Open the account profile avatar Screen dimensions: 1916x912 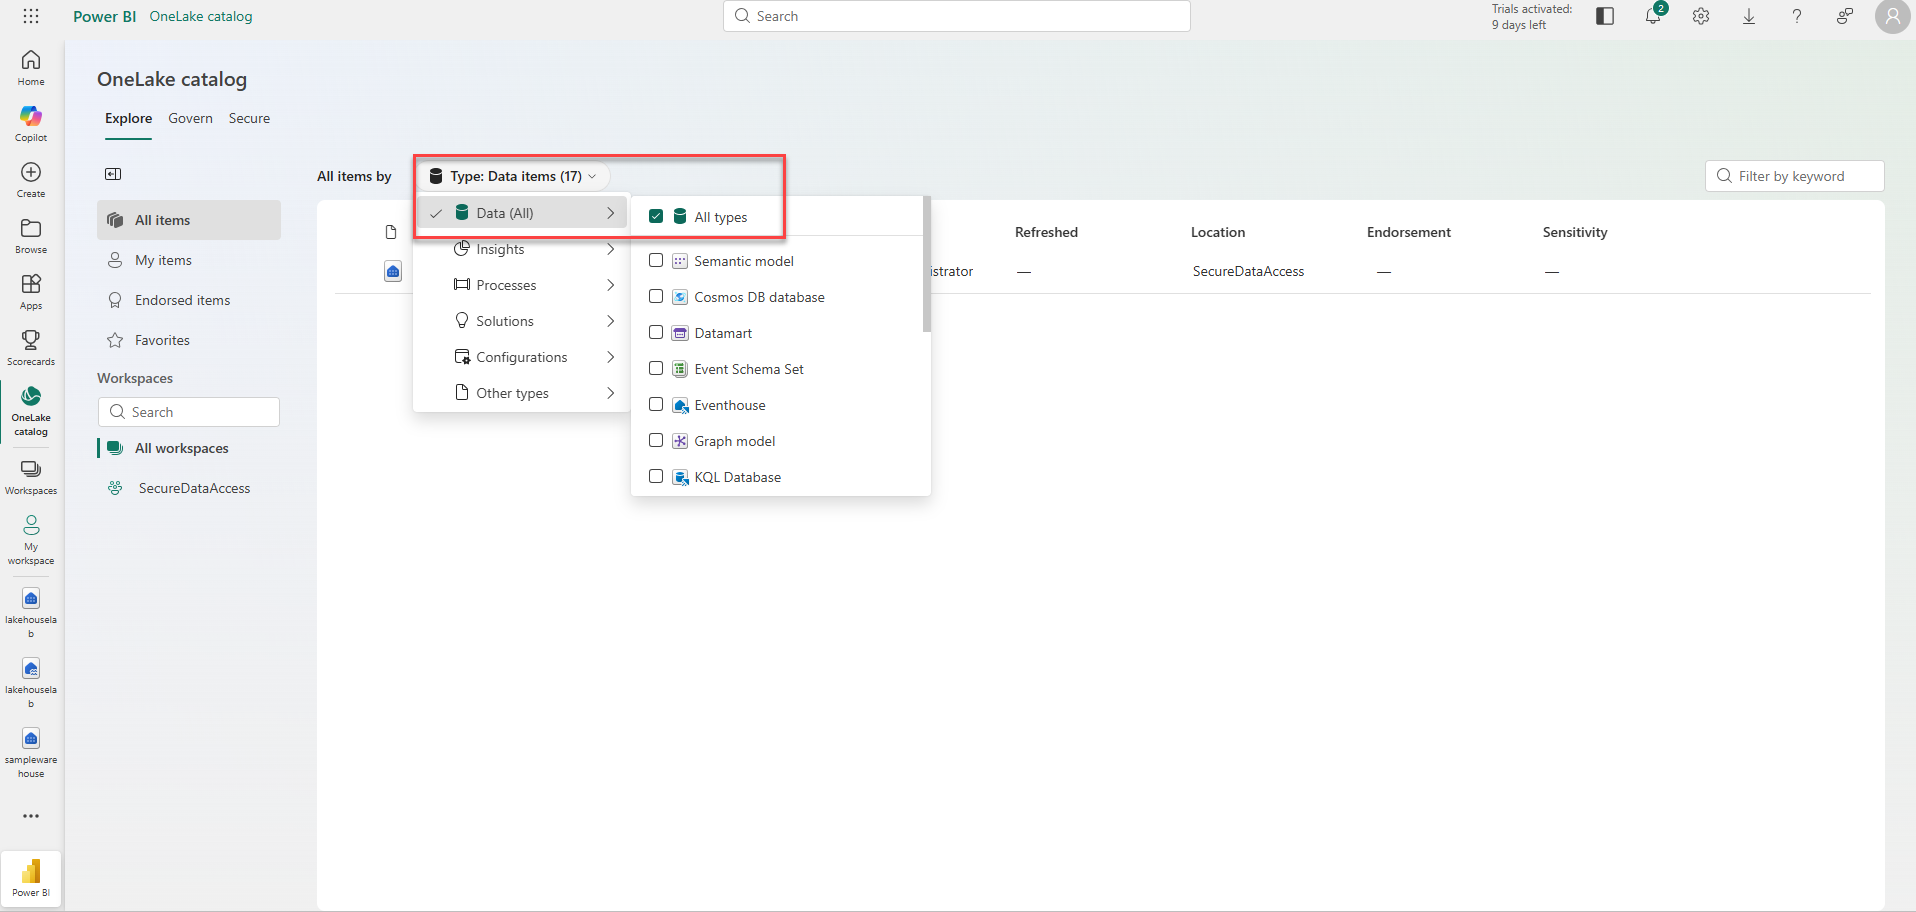click(x=1893, y=16)
